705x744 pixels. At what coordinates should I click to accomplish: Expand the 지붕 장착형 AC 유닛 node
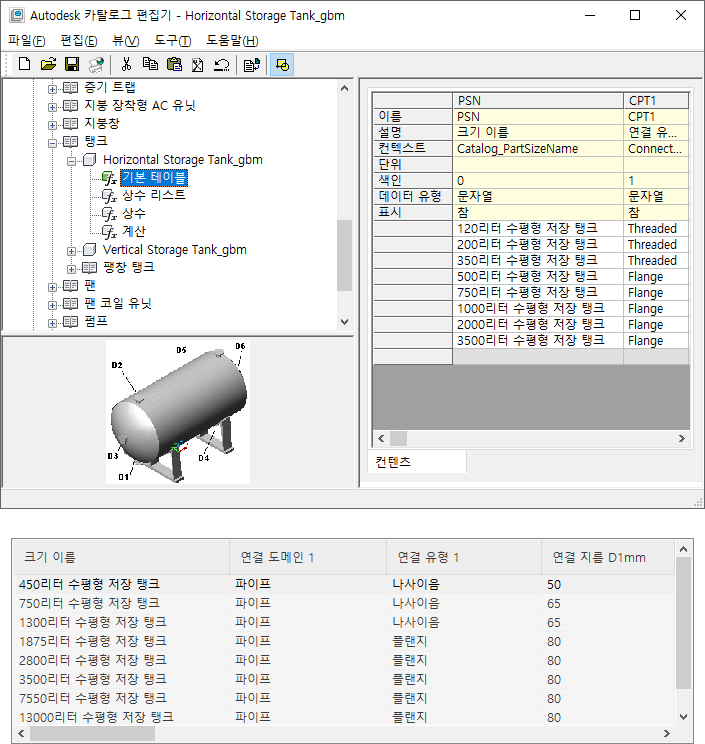[x=52, y=107]
